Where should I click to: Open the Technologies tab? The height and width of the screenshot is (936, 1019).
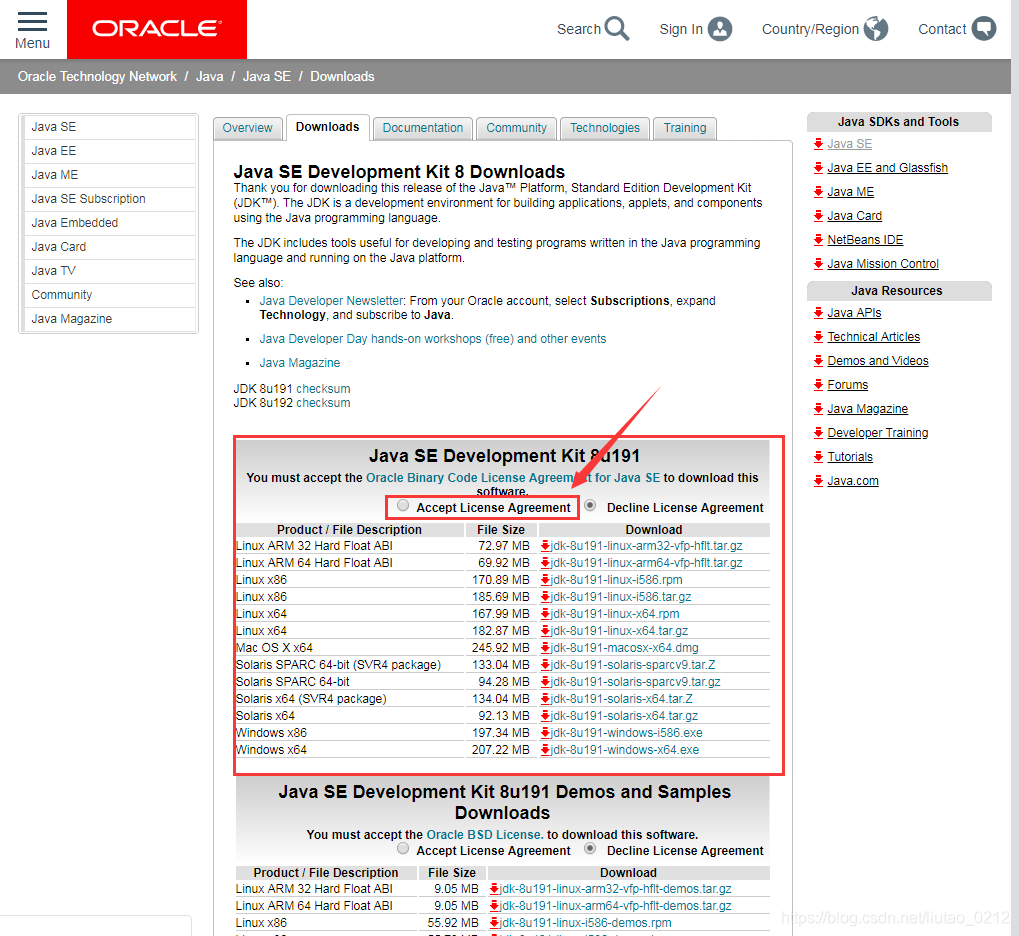605,128
